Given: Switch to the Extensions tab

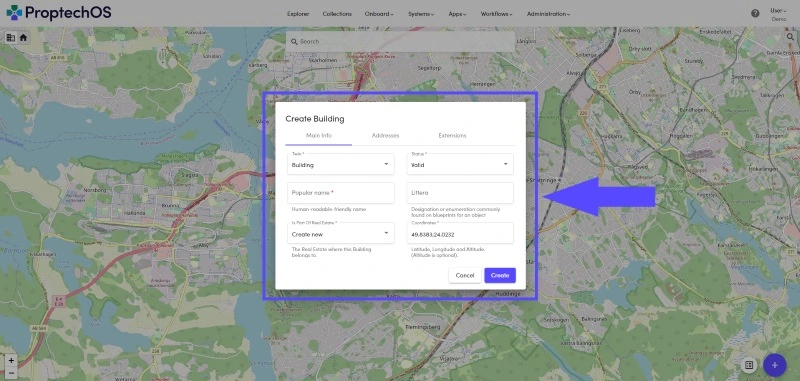Looking at the screenshot, I should (452, 136).
